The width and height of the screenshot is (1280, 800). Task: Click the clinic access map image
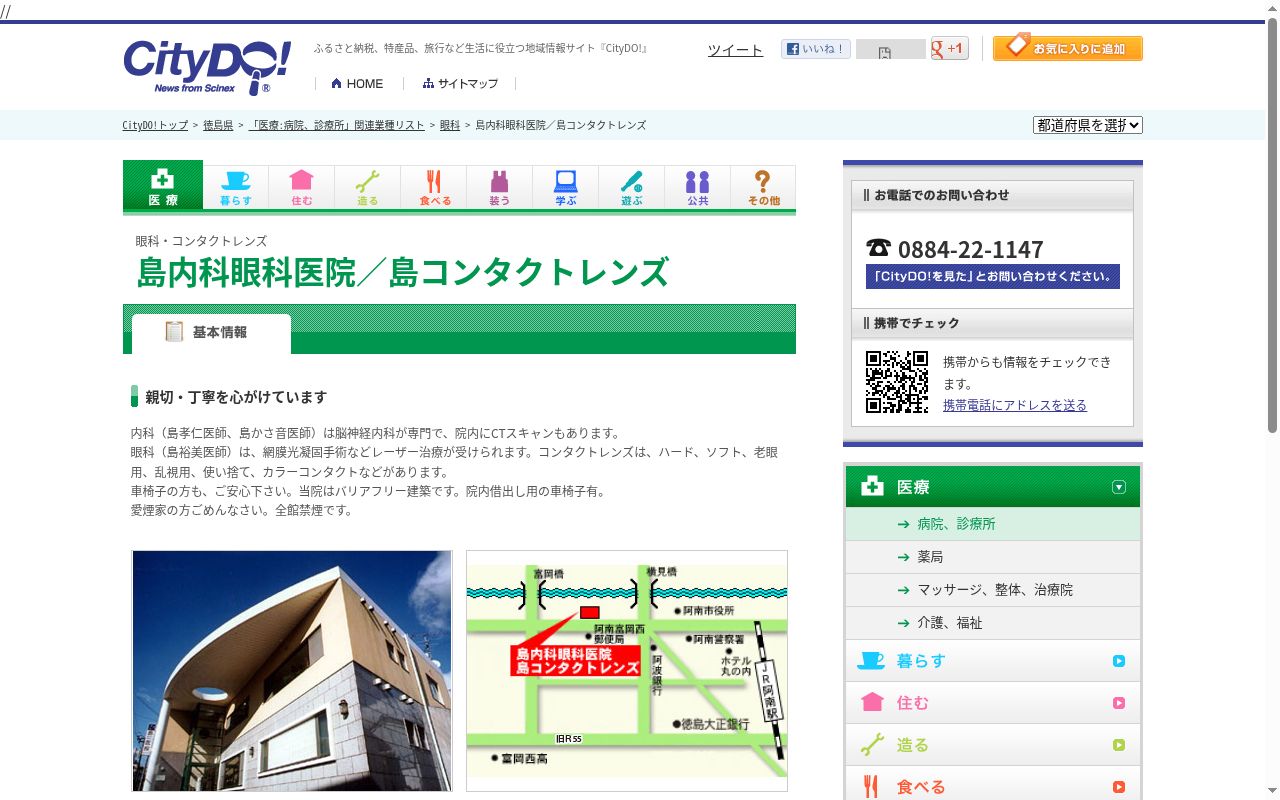[x=627, y=671]
